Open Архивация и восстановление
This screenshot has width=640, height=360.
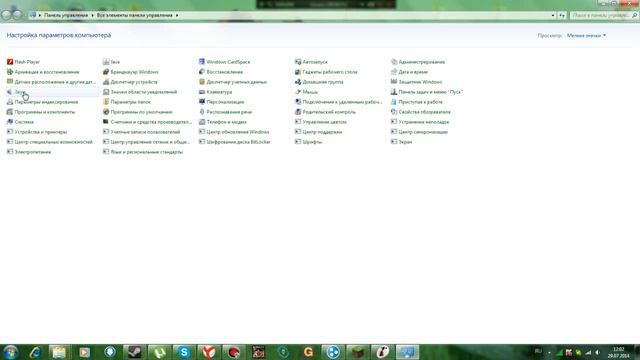pyautogui.click(x=43, y=72)
